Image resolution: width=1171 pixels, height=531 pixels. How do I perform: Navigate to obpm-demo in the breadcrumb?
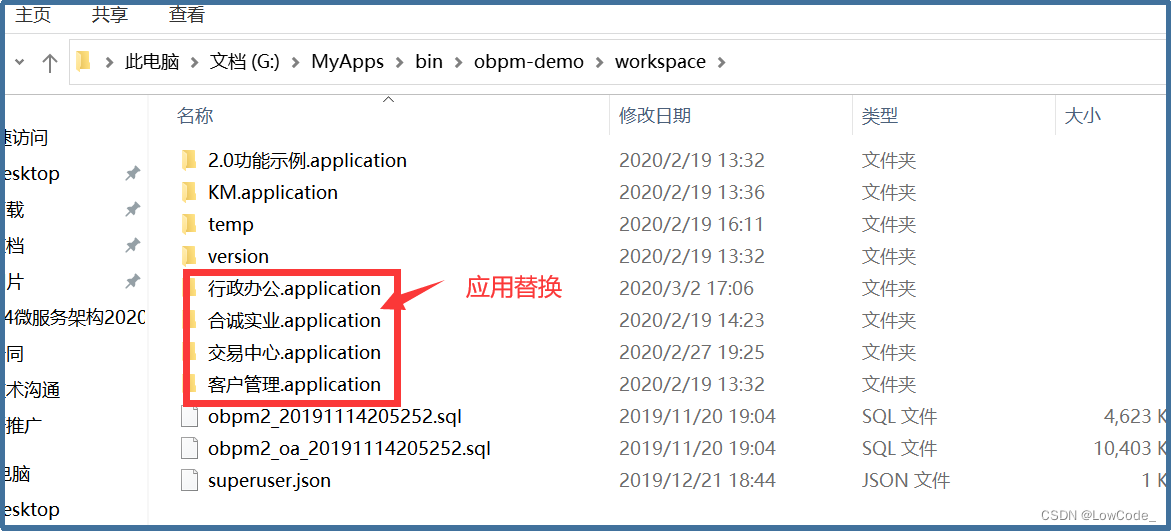pos(529,61)
